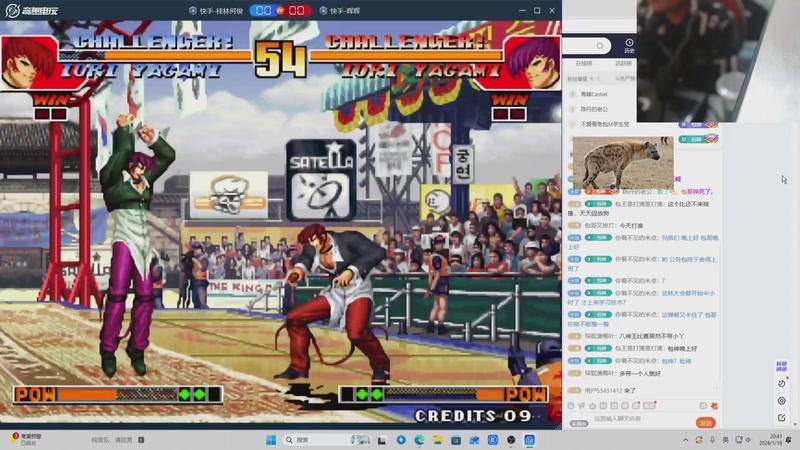Open the target settings icon in sidebar
Viewport: 800px width, 450px height.
[782, 401]
